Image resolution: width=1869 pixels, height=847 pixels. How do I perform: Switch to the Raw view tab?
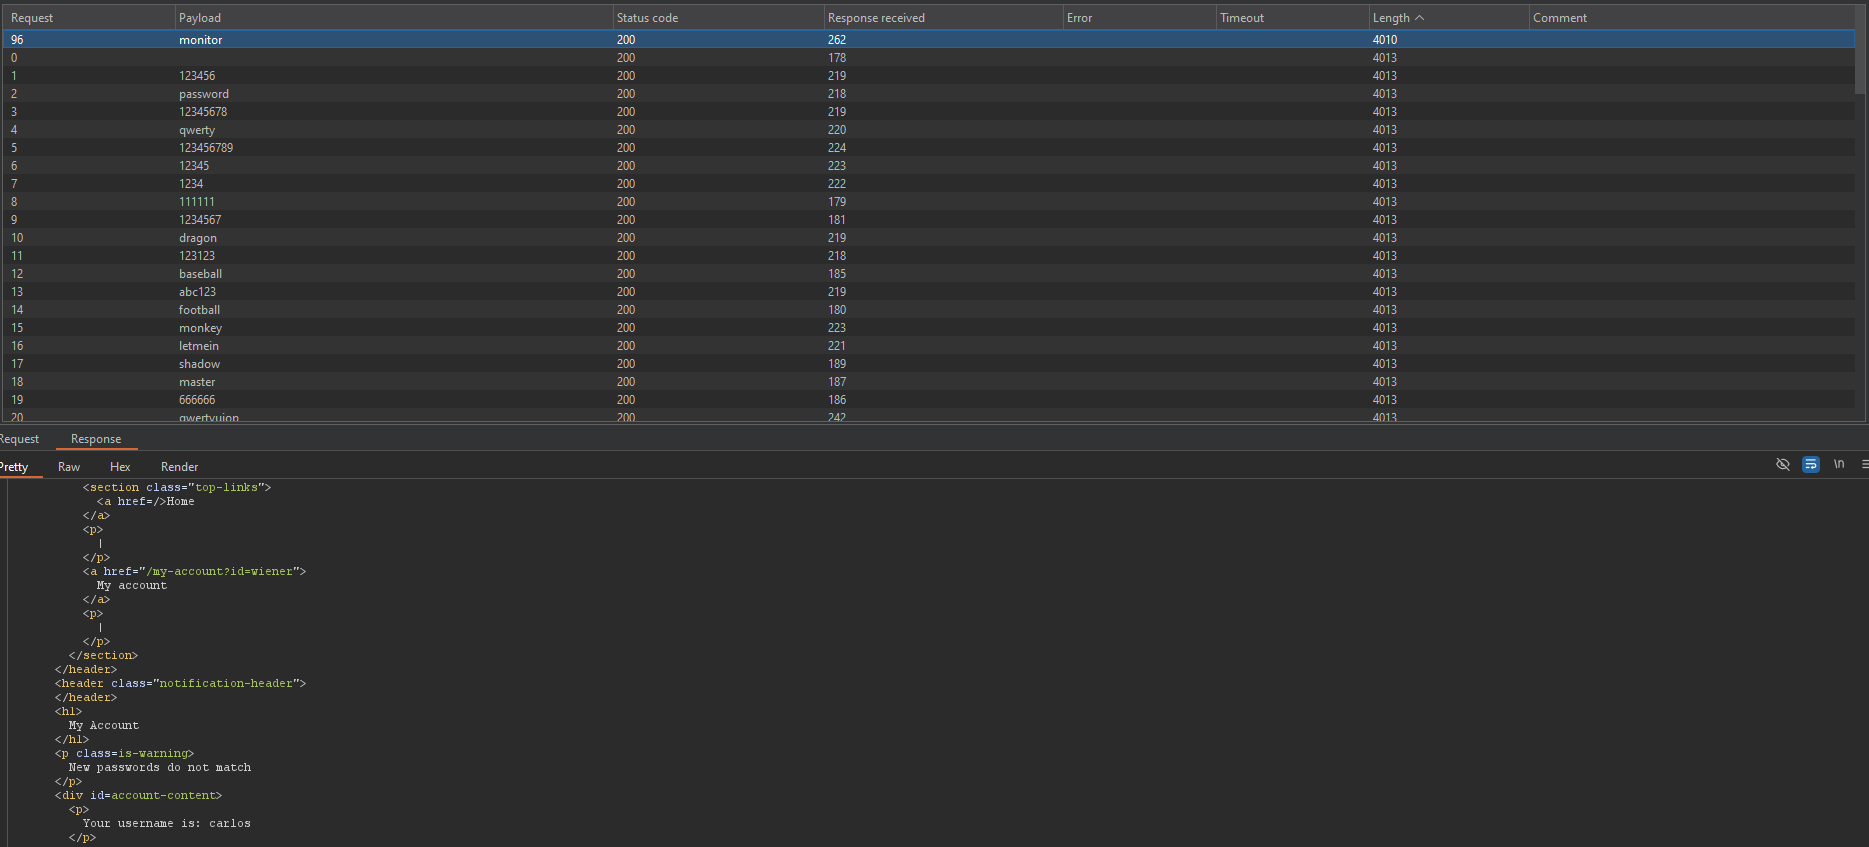click(69, 467)
